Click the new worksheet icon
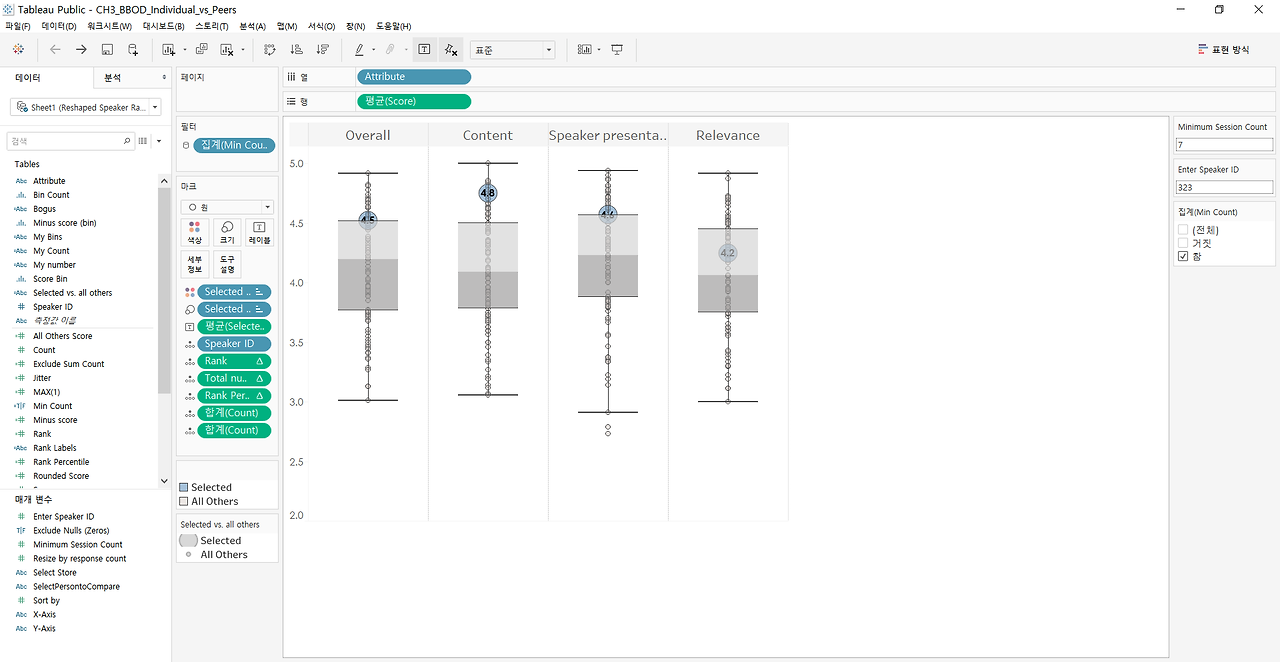The height and width of the screenshot is (662, 1280). pos(168,49)
